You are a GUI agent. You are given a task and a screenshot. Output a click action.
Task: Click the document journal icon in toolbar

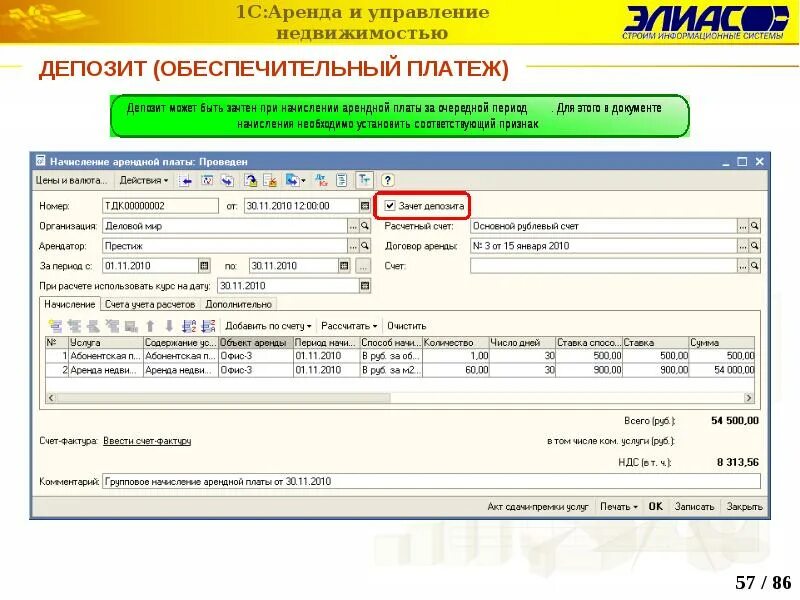point(207,180)
